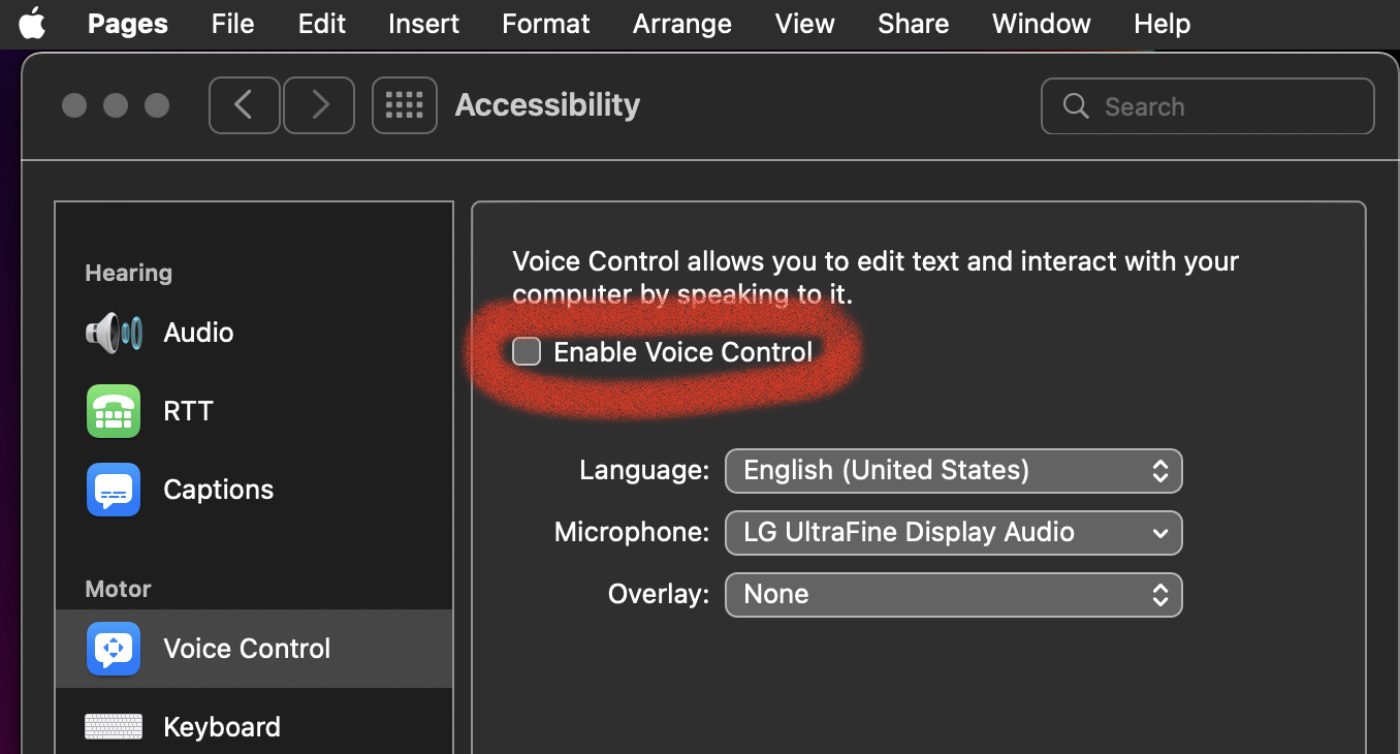The image size is (1400, 754).
Task: Select the RTT phone icon
Action: [x=113, y=411]
